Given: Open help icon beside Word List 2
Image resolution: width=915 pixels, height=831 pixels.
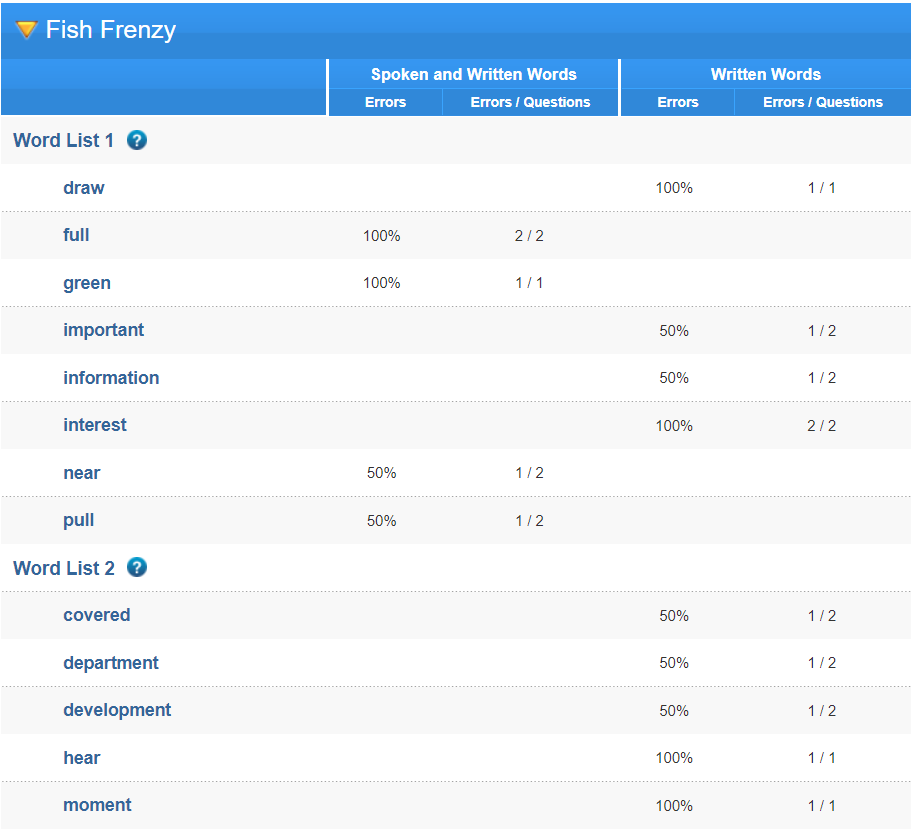Looking at the screenshot, I should coord(137,567).
